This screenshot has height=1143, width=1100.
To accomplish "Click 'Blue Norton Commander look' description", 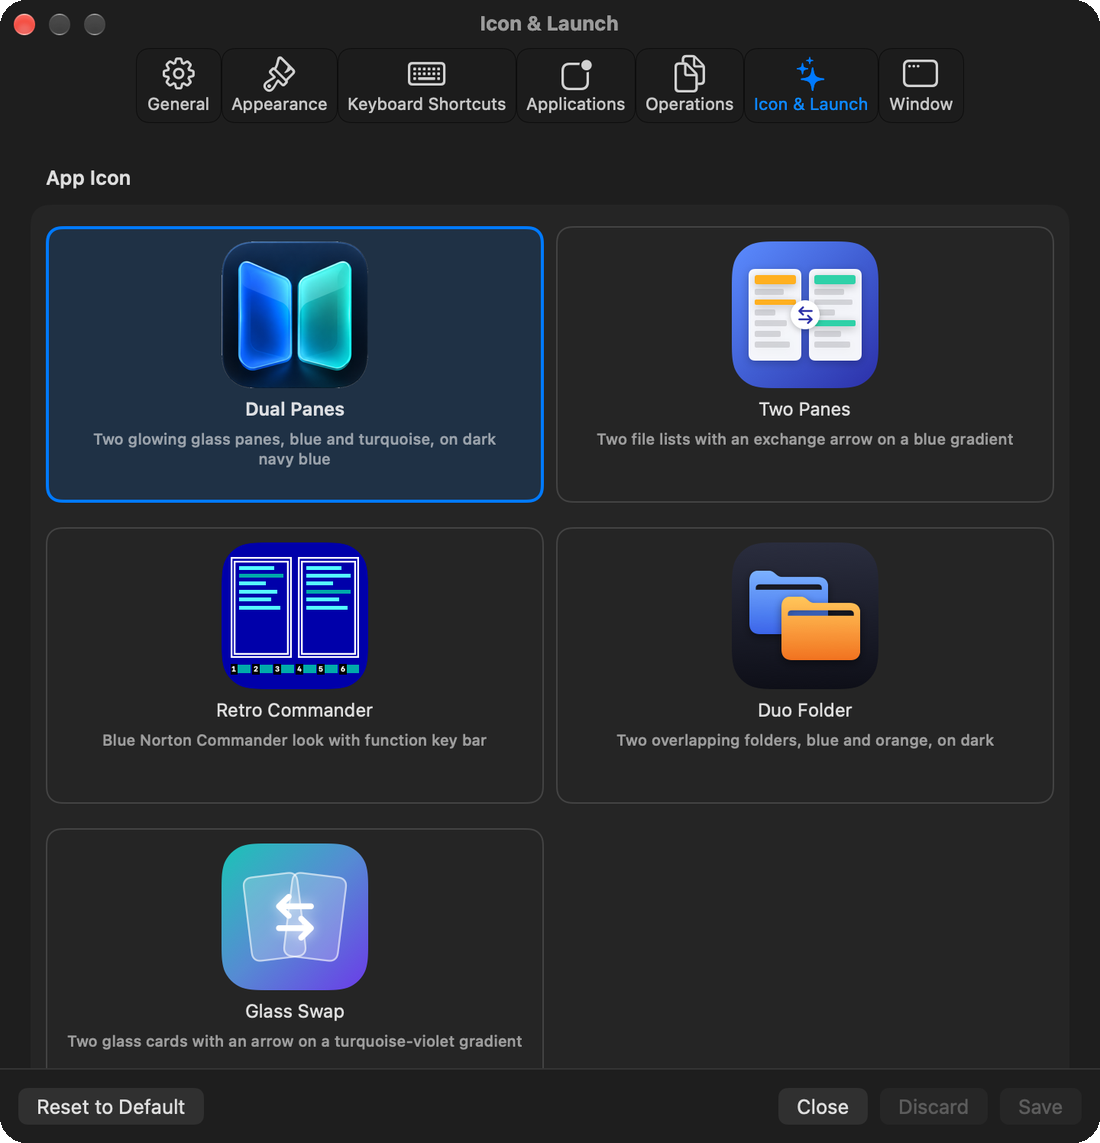I will (294, 740).
